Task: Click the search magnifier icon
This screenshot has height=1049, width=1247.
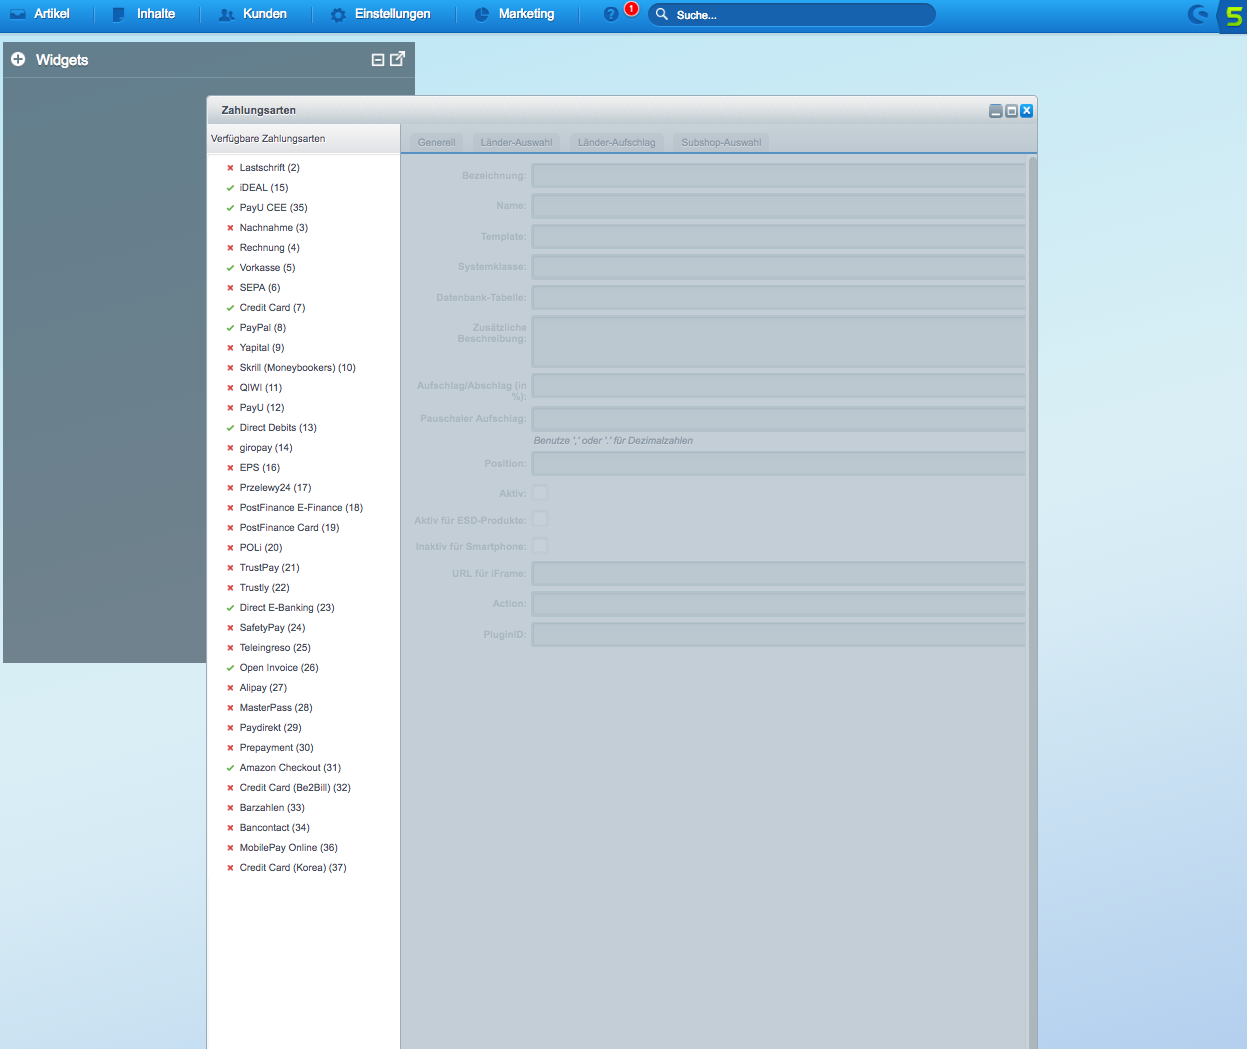Action: point(662,15)
